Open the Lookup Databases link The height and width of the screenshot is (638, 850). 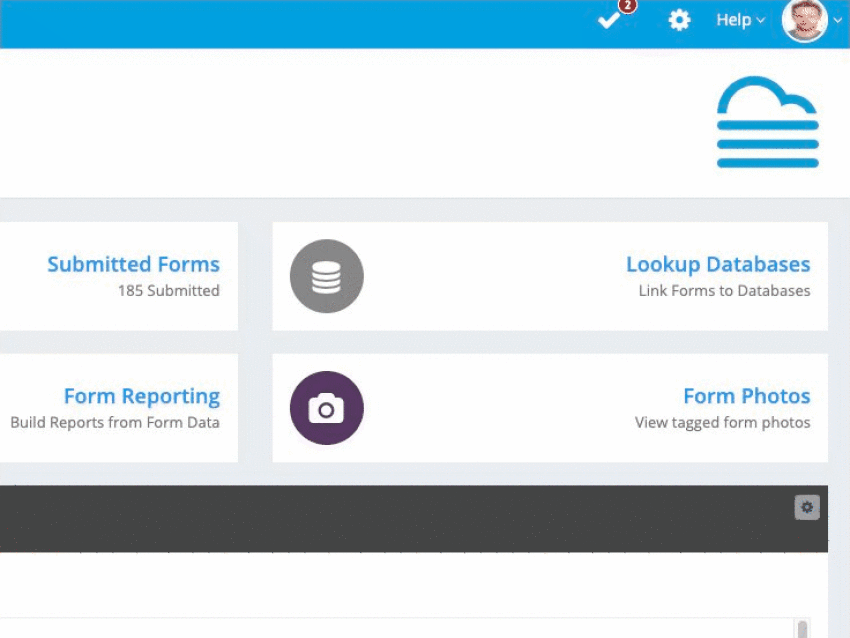(718, 264)
